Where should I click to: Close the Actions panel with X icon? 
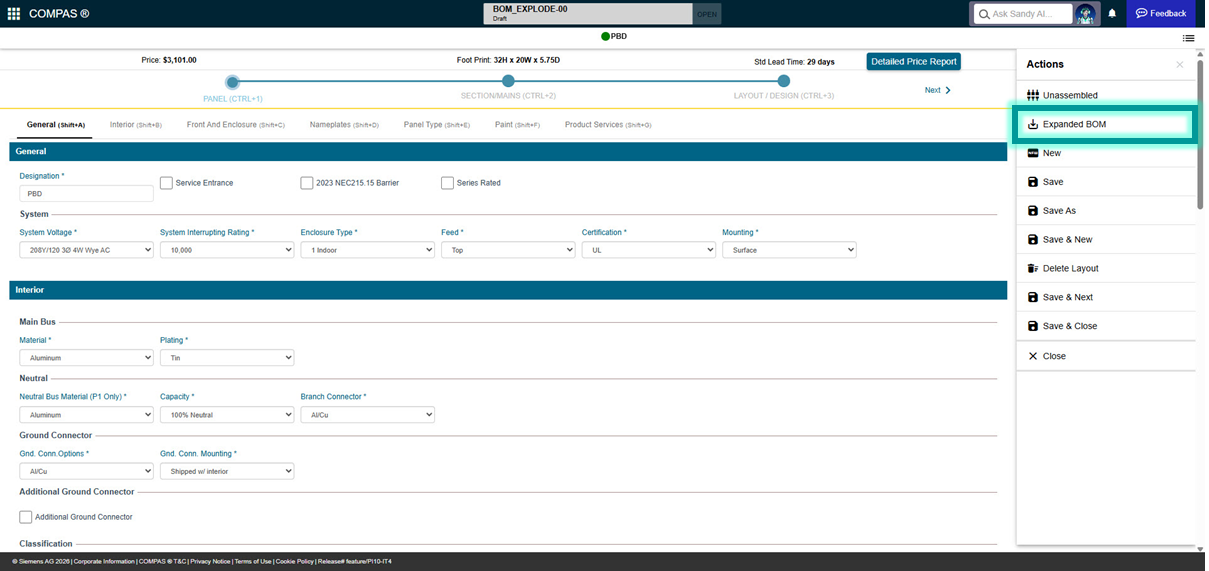point(1180,65)
